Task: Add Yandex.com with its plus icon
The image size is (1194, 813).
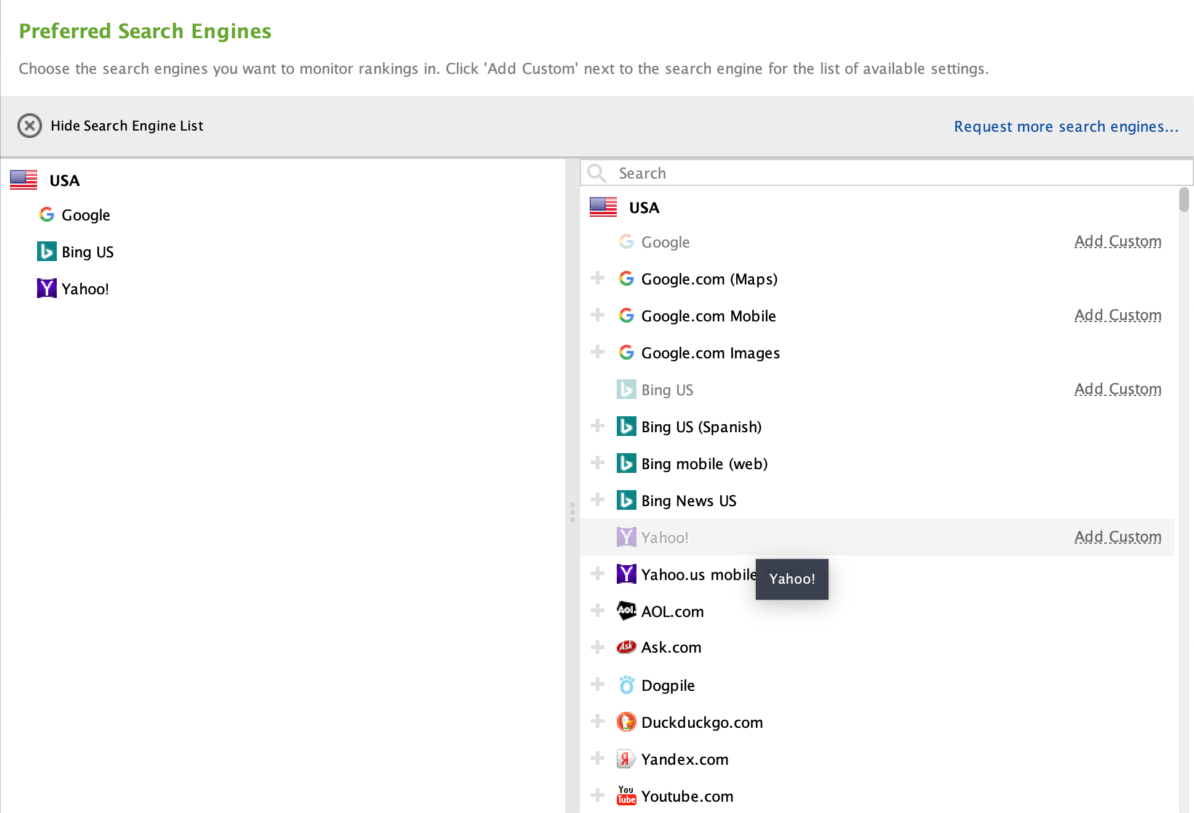Action: [x=598, y=758]
